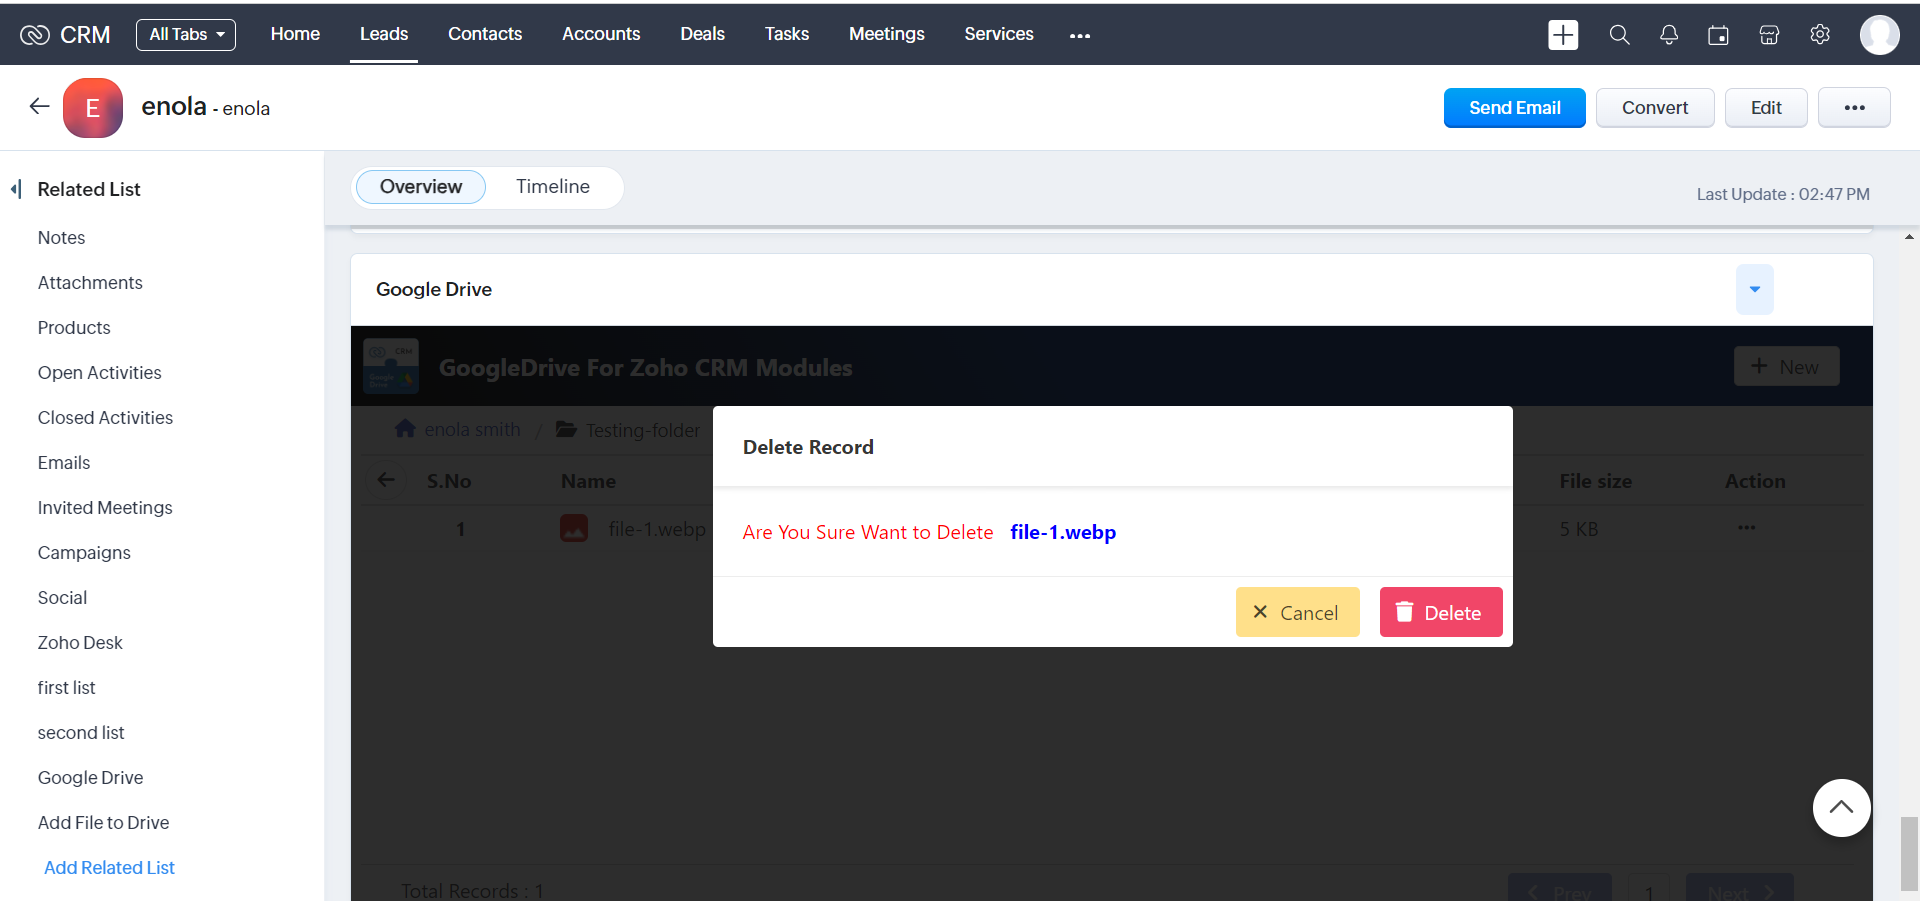
Task: Open the settings gear icon
Action: coord(1820,35)
